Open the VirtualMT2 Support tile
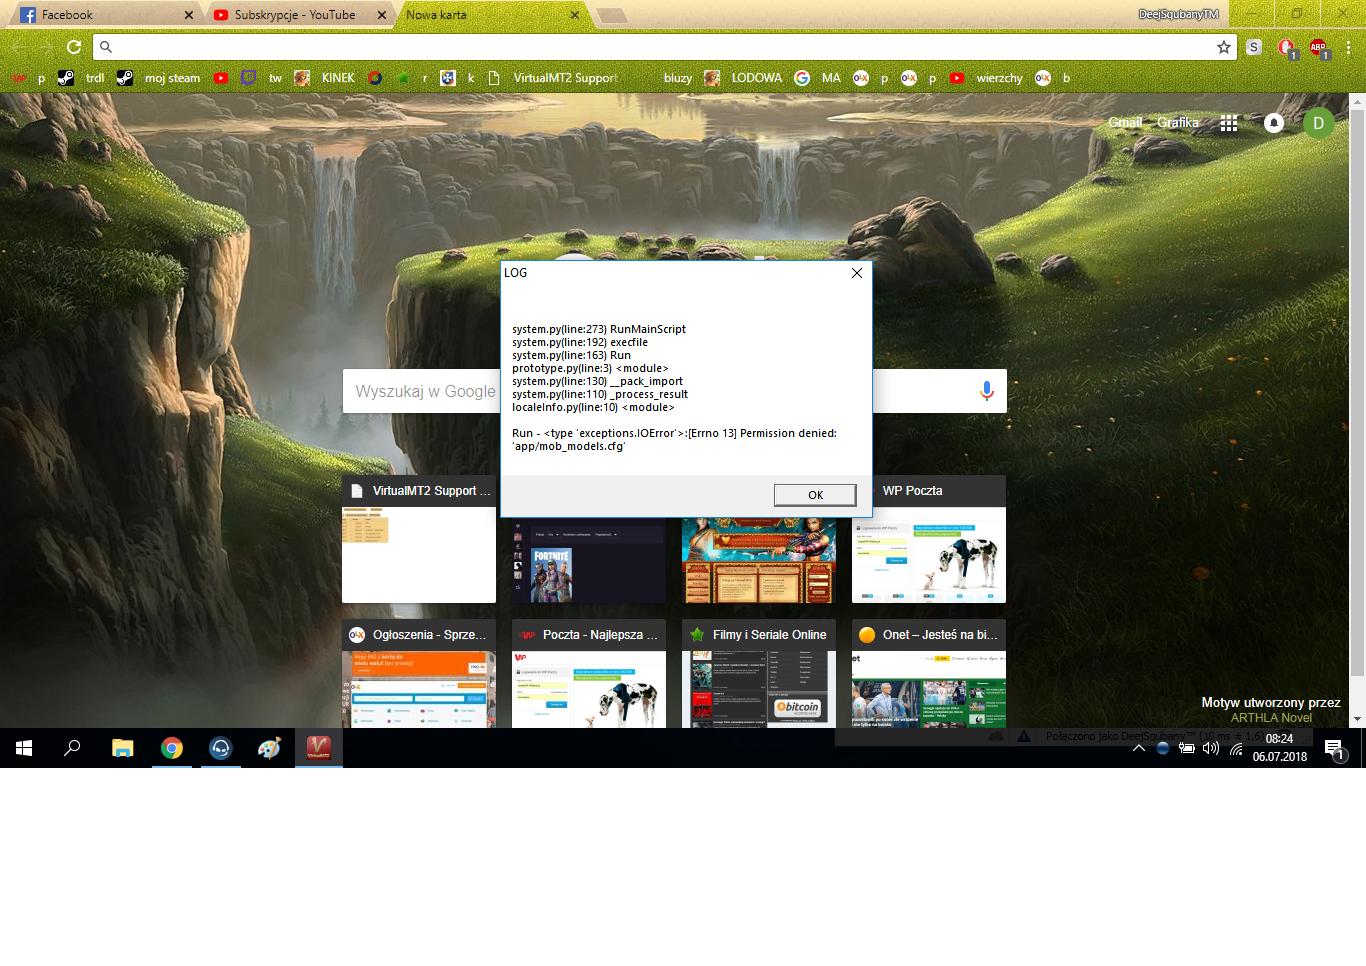This screenshot has height=966, width=1366. (x=419, y=539)
